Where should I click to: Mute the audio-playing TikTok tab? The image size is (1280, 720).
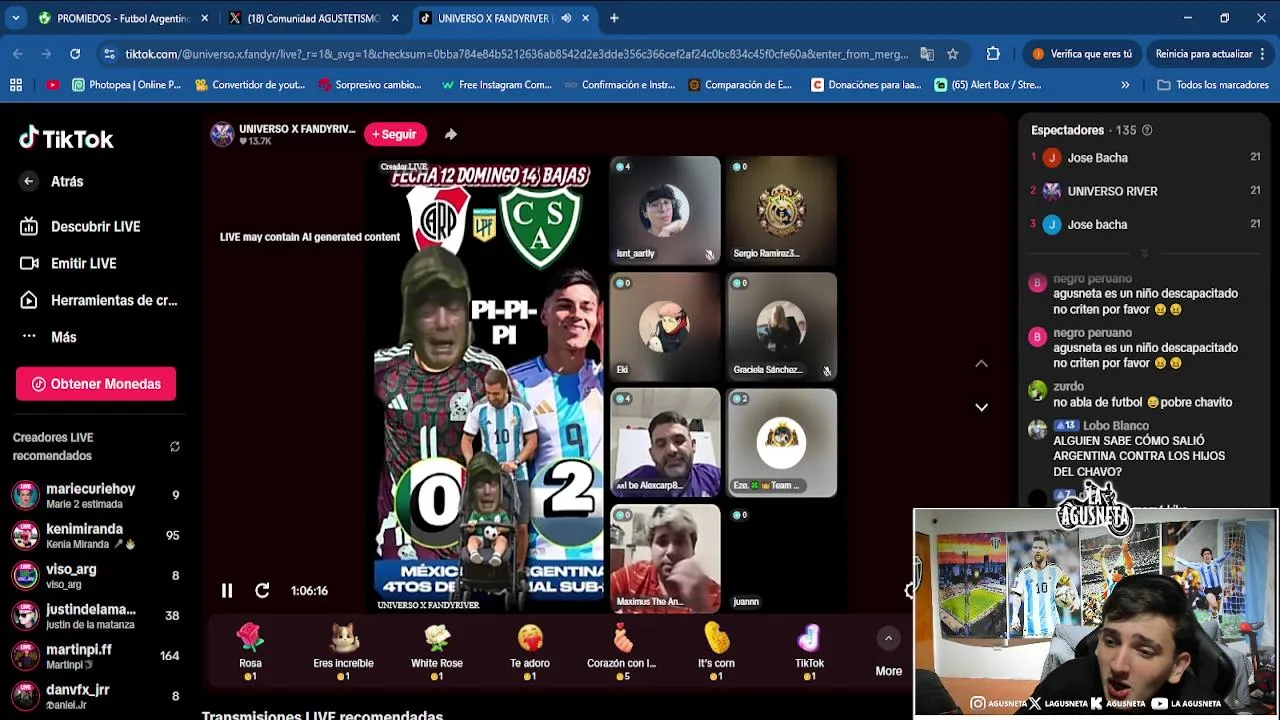pos(566,18)
